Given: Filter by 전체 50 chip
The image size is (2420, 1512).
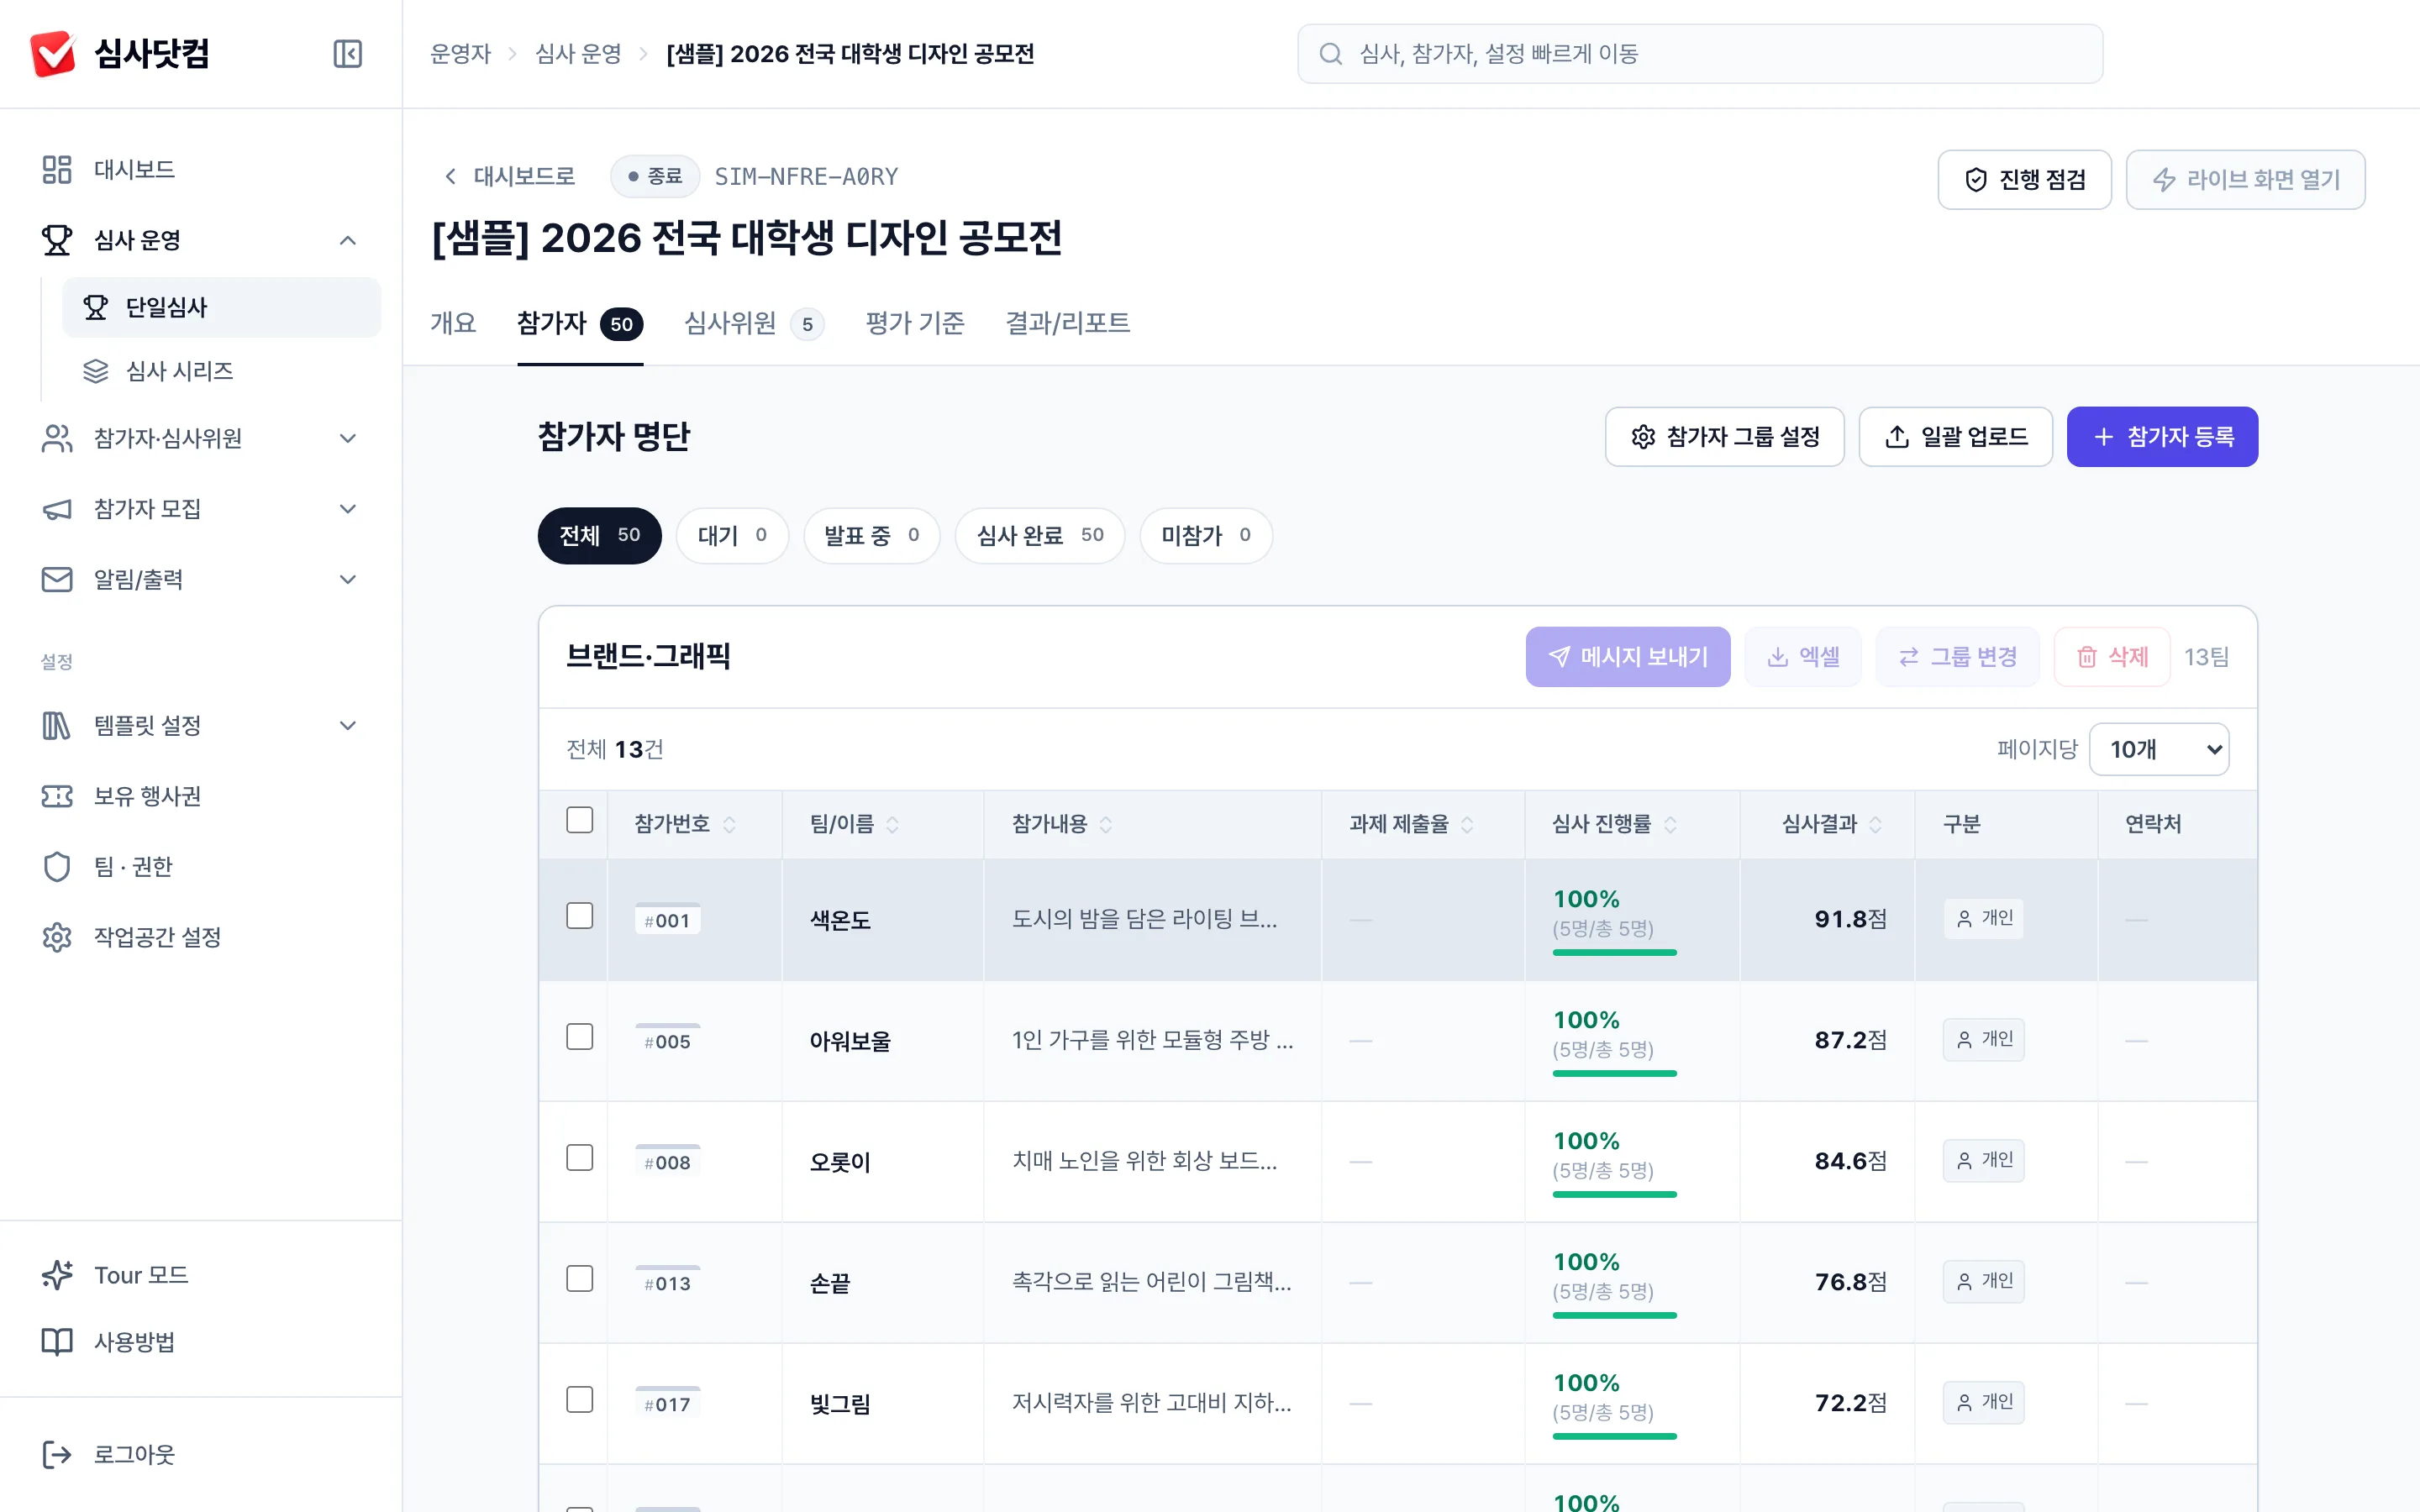Looking at the screenshot, I should point(599,536).
